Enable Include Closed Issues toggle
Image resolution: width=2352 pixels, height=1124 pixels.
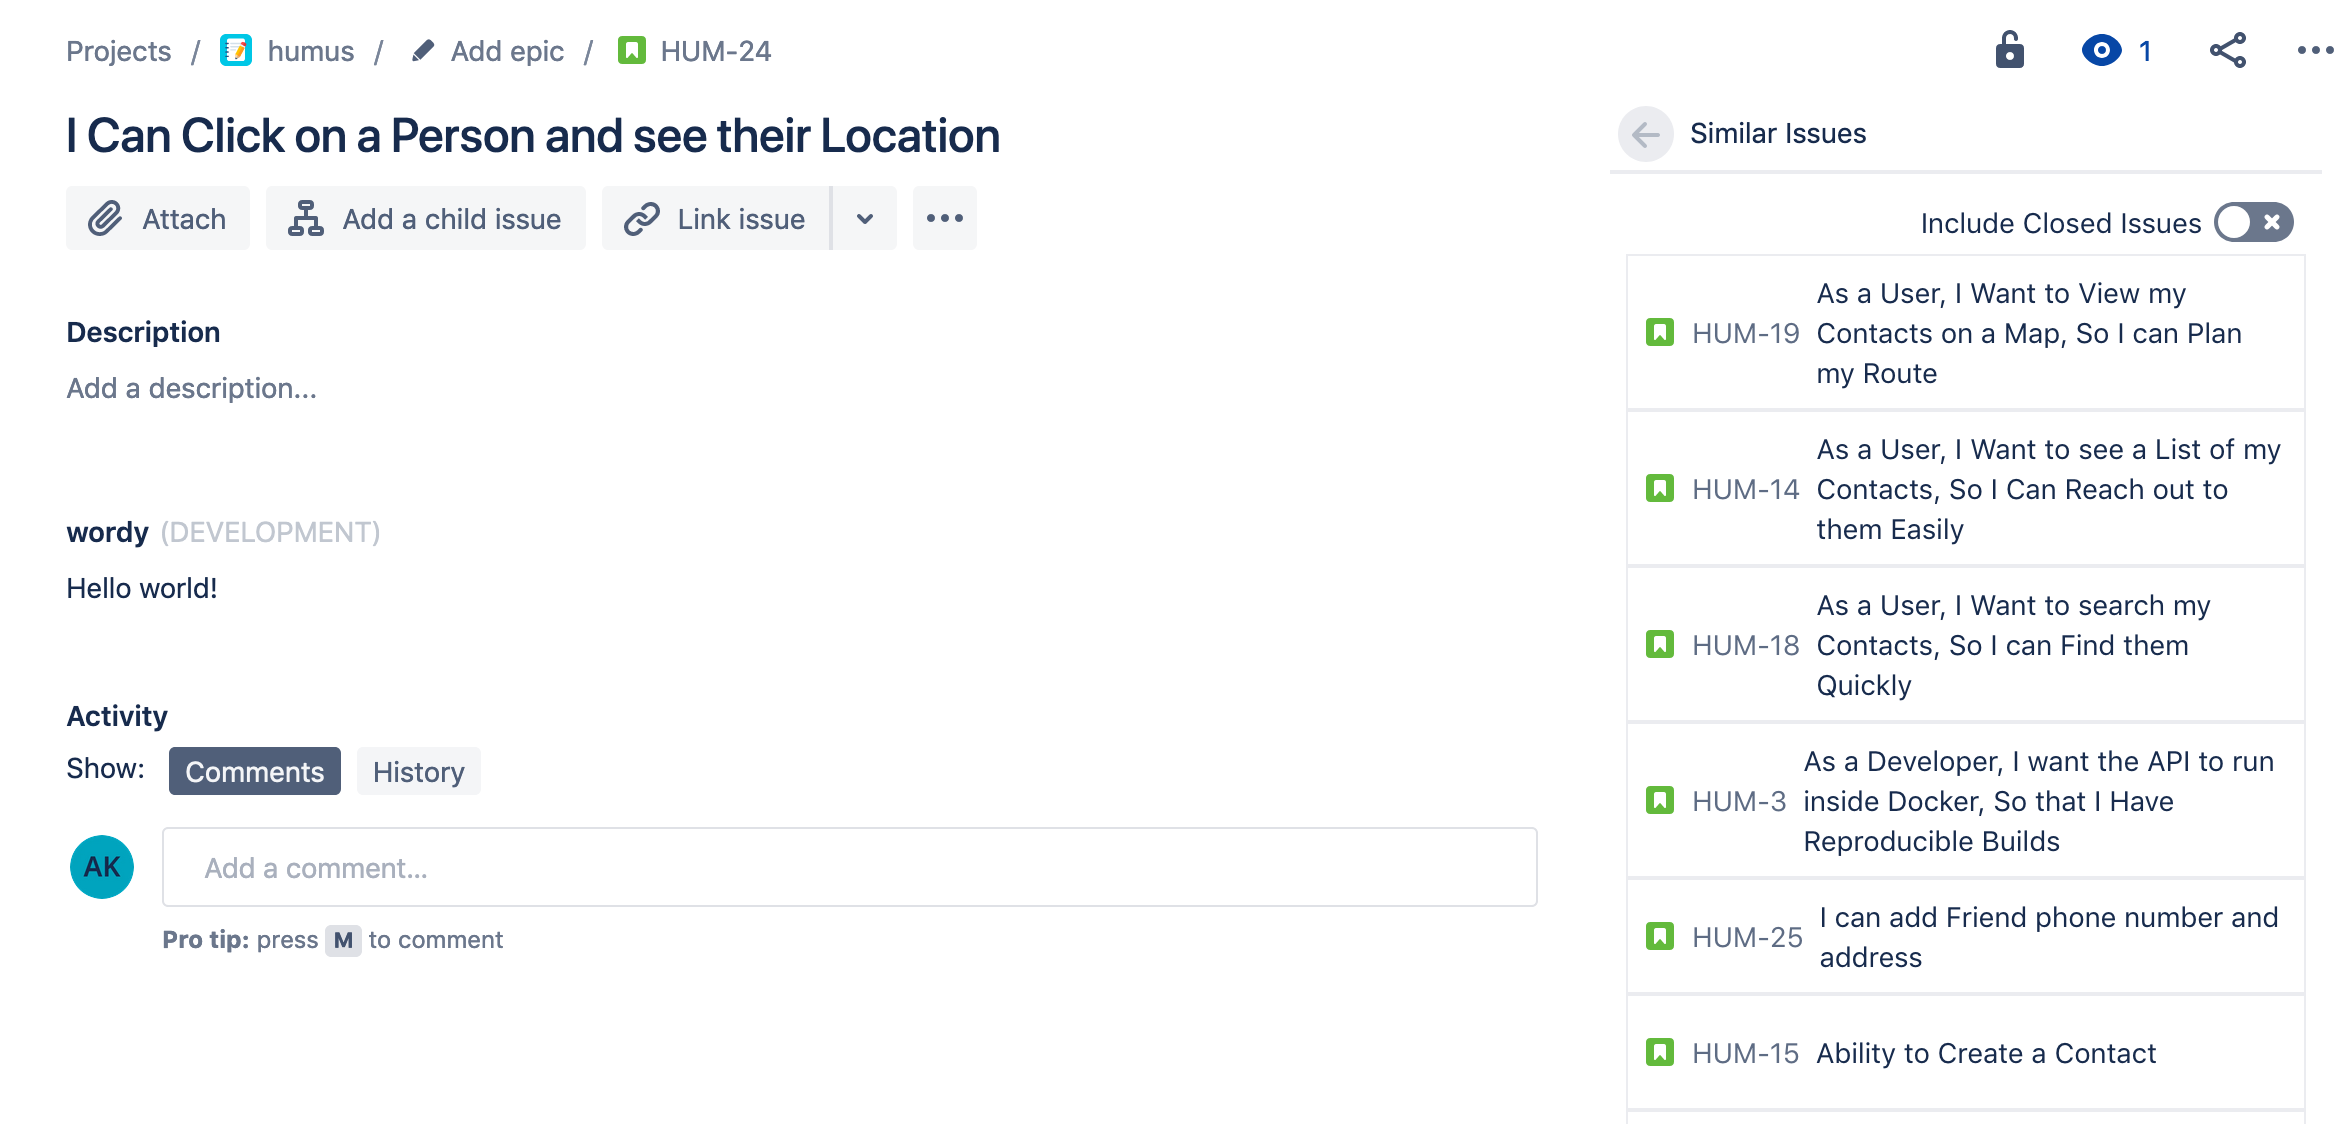pos(2253,222)
